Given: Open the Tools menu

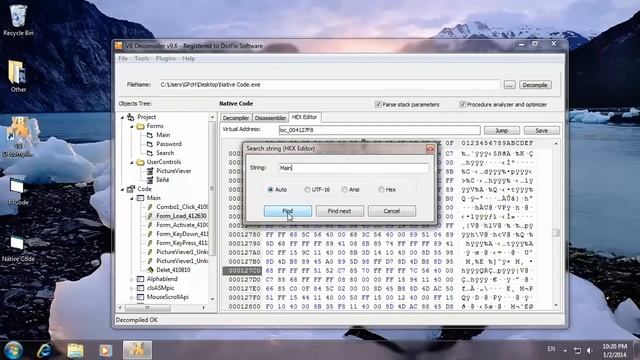Looking at the screenshot, I should [x=142, y=59].
